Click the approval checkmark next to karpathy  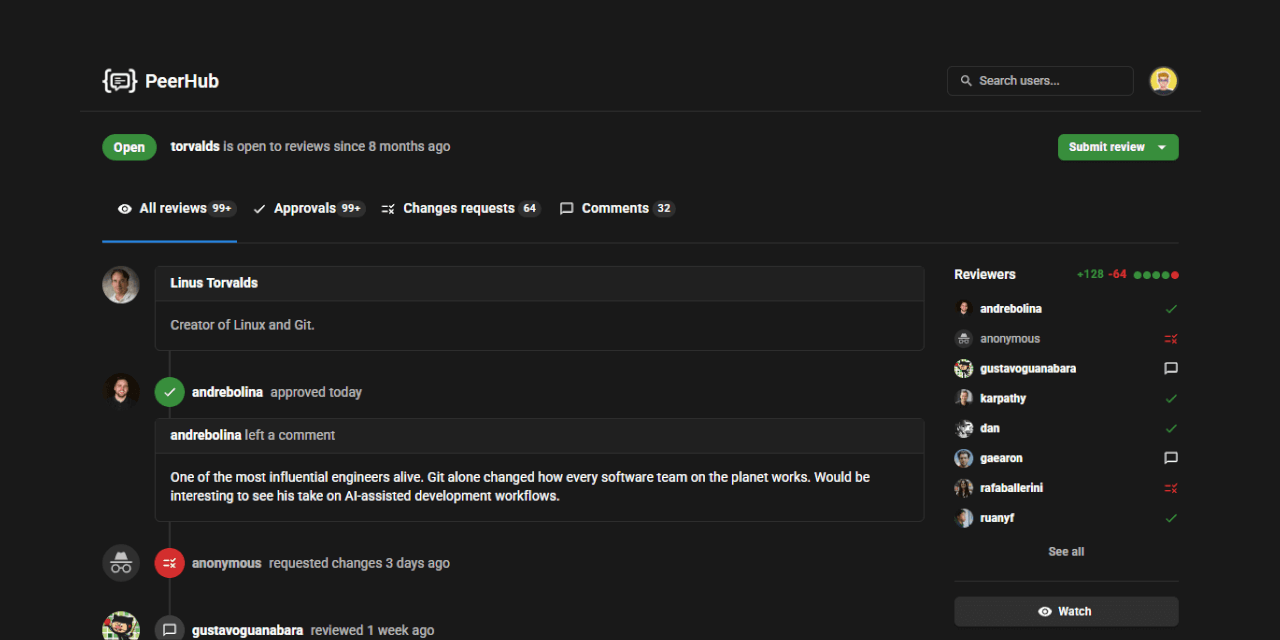pos(1171,399)
